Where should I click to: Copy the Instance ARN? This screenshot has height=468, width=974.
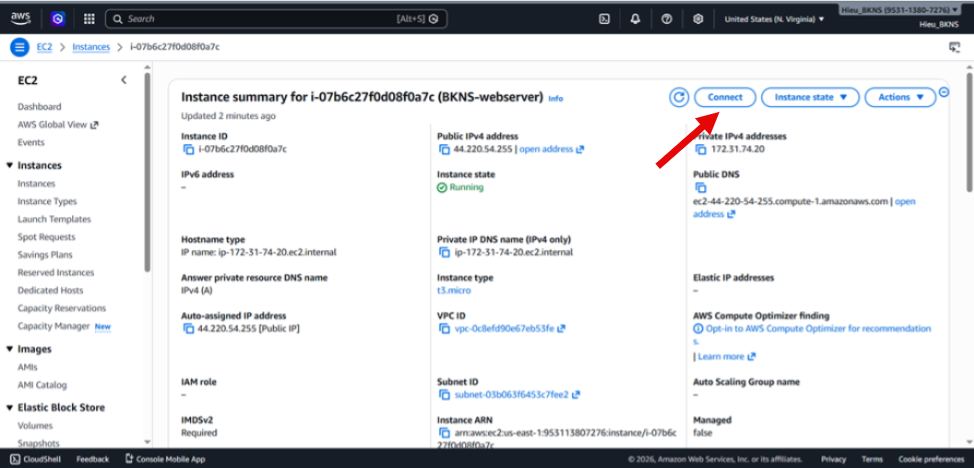[444, 433]
